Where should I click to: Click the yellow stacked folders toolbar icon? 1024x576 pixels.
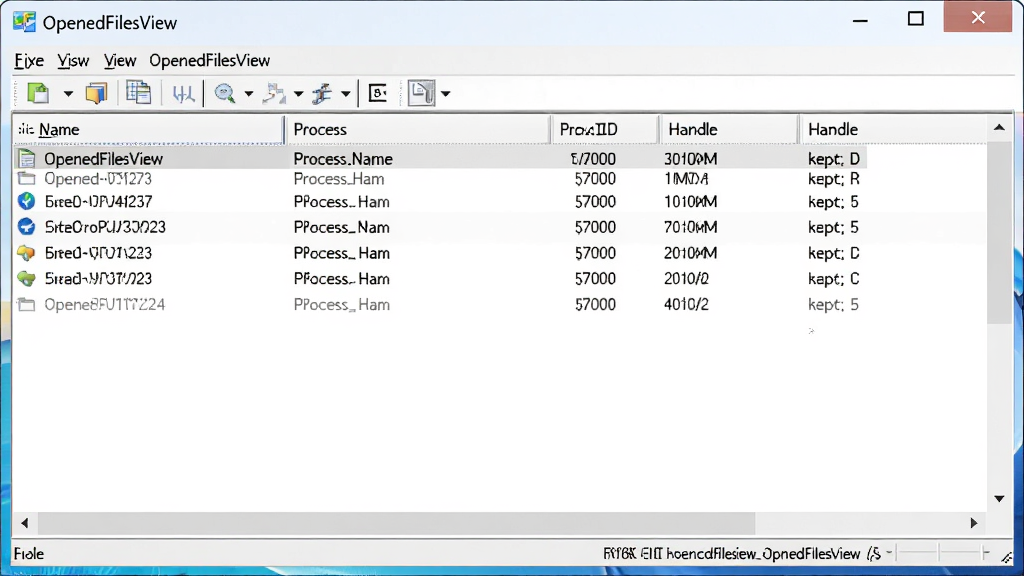pyautogui.click(x=96, y=93)
